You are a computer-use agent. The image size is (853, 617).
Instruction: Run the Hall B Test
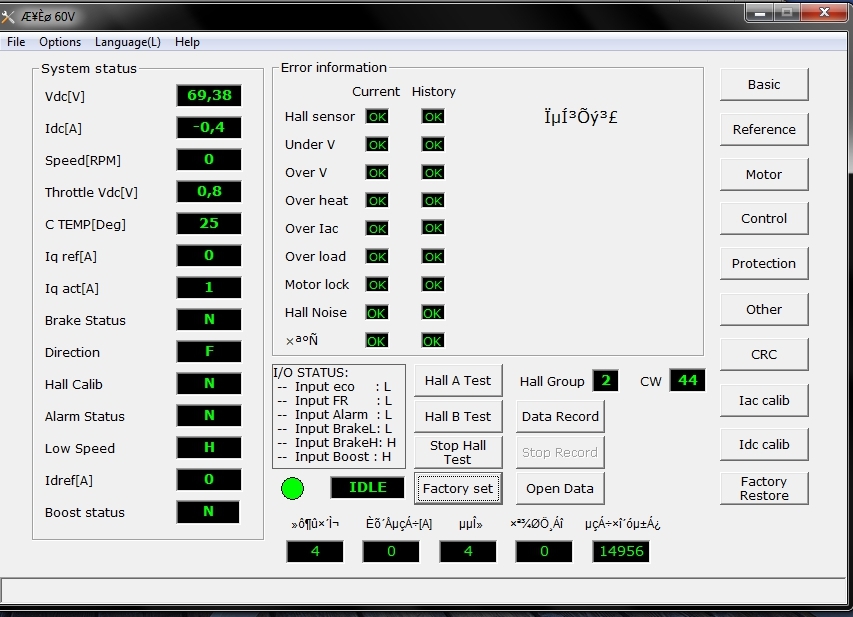[x=458, y=417]
